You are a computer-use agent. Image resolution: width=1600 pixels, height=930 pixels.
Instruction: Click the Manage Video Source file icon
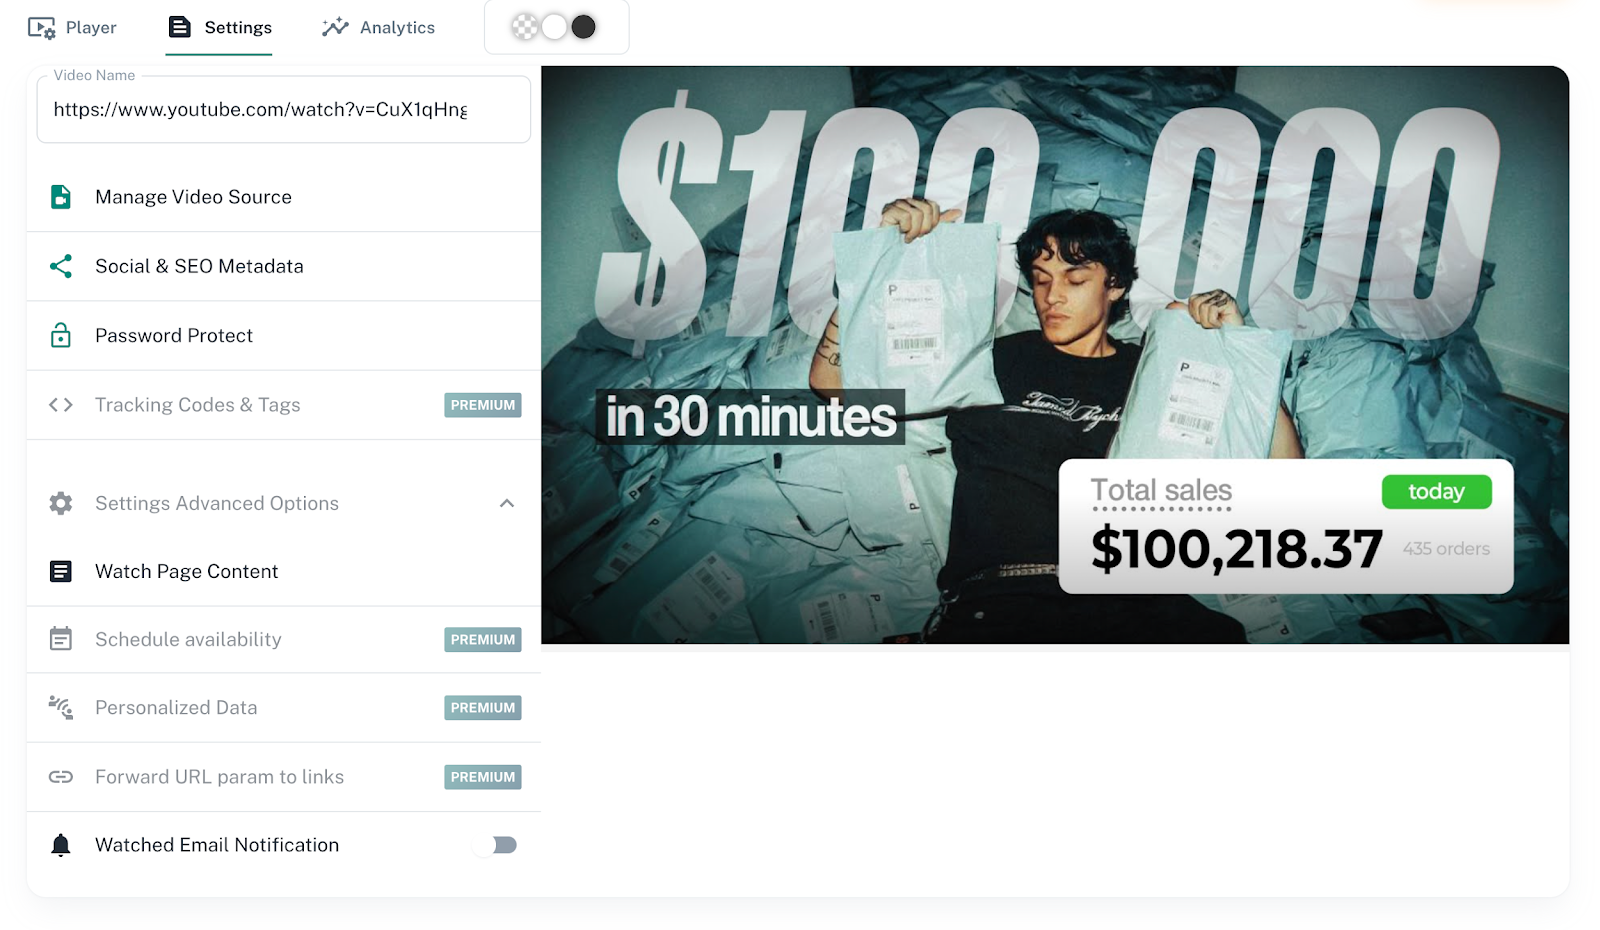[x=61, y=197]
